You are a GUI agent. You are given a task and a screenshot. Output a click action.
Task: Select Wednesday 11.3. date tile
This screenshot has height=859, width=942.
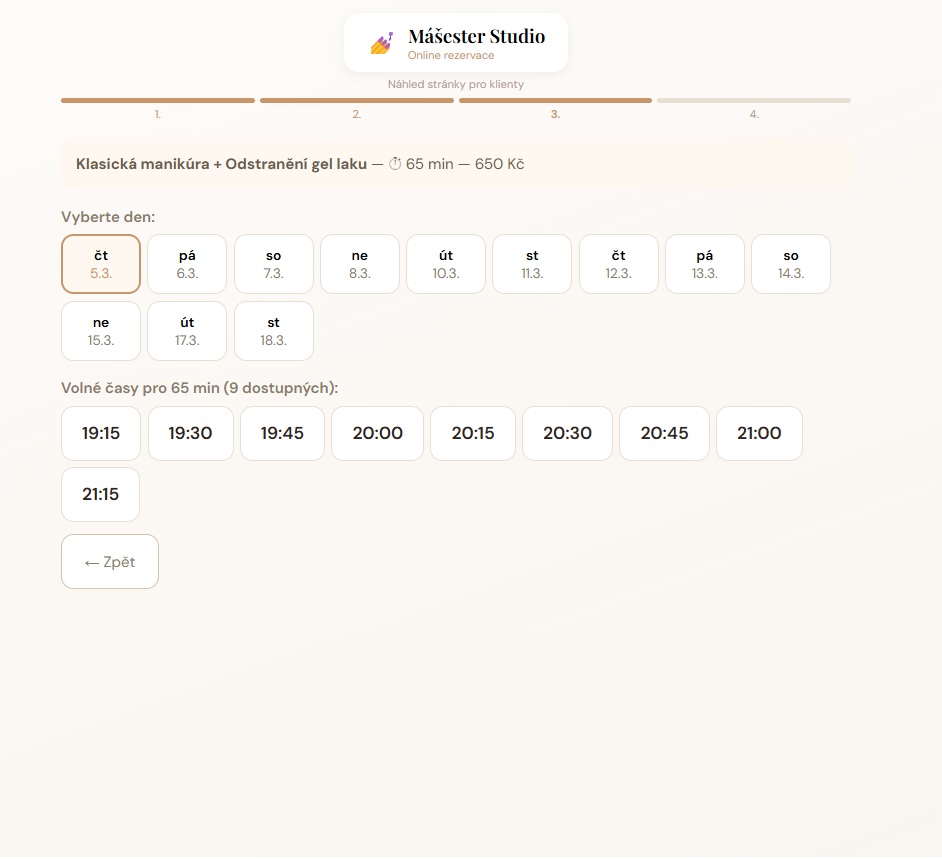532,264
